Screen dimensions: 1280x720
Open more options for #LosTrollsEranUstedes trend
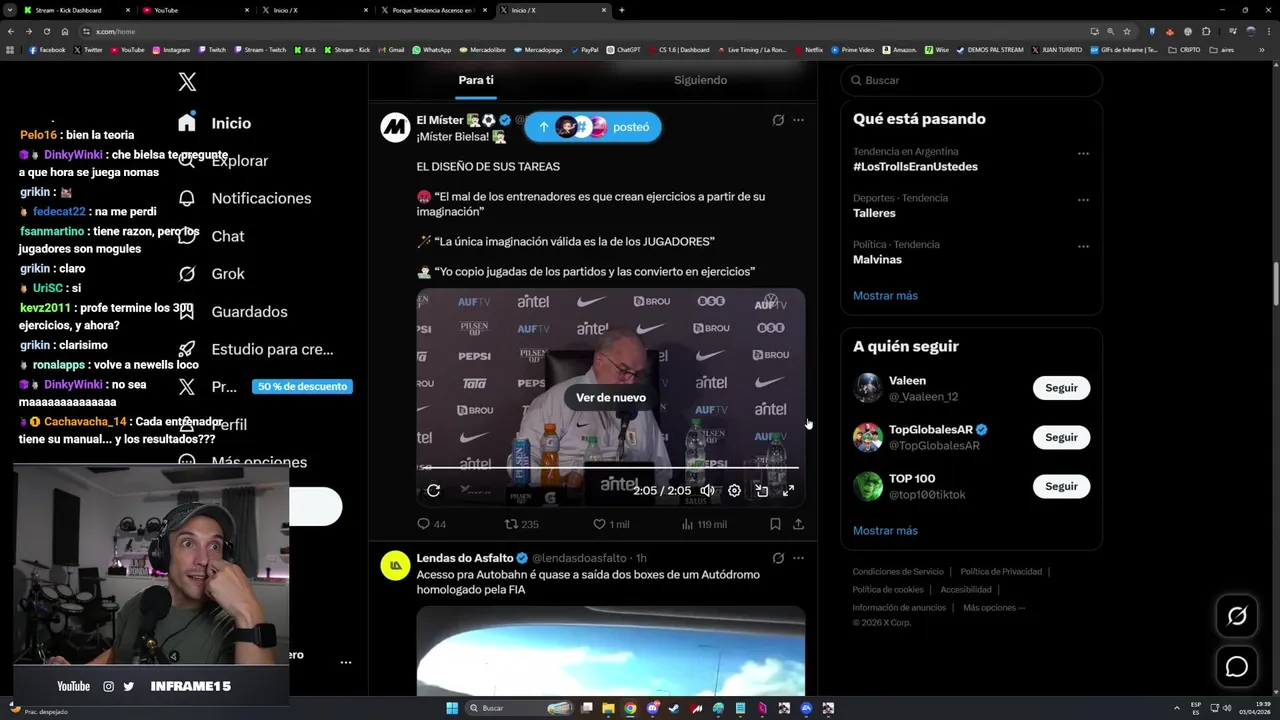point(1083,154)
